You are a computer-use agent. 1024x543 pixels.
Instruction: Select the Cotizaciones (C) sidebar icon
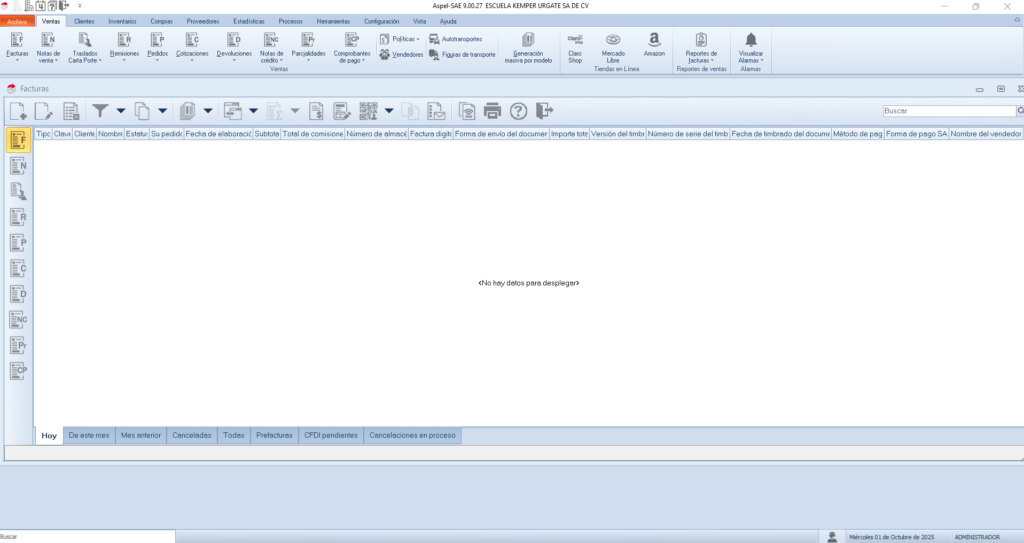tap(19, 269)
